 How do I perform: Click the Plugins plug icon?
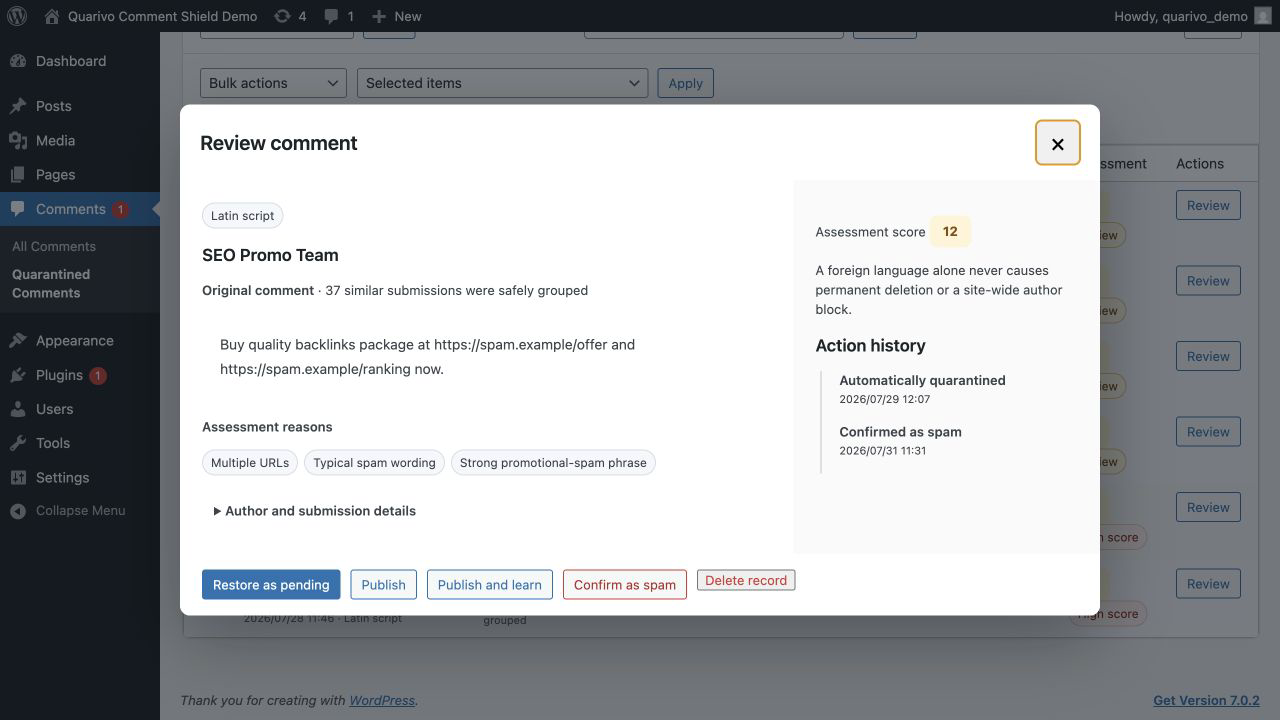[x=18, y=375]
